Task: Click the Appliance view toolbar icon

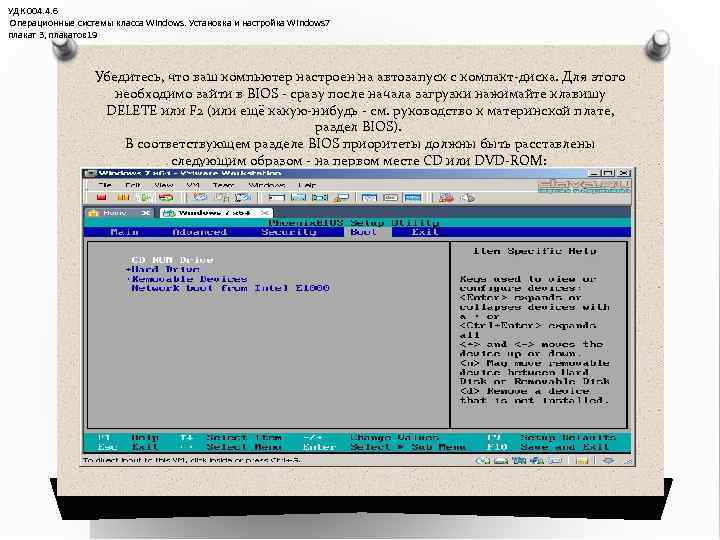Action: (x=390, y=197)
